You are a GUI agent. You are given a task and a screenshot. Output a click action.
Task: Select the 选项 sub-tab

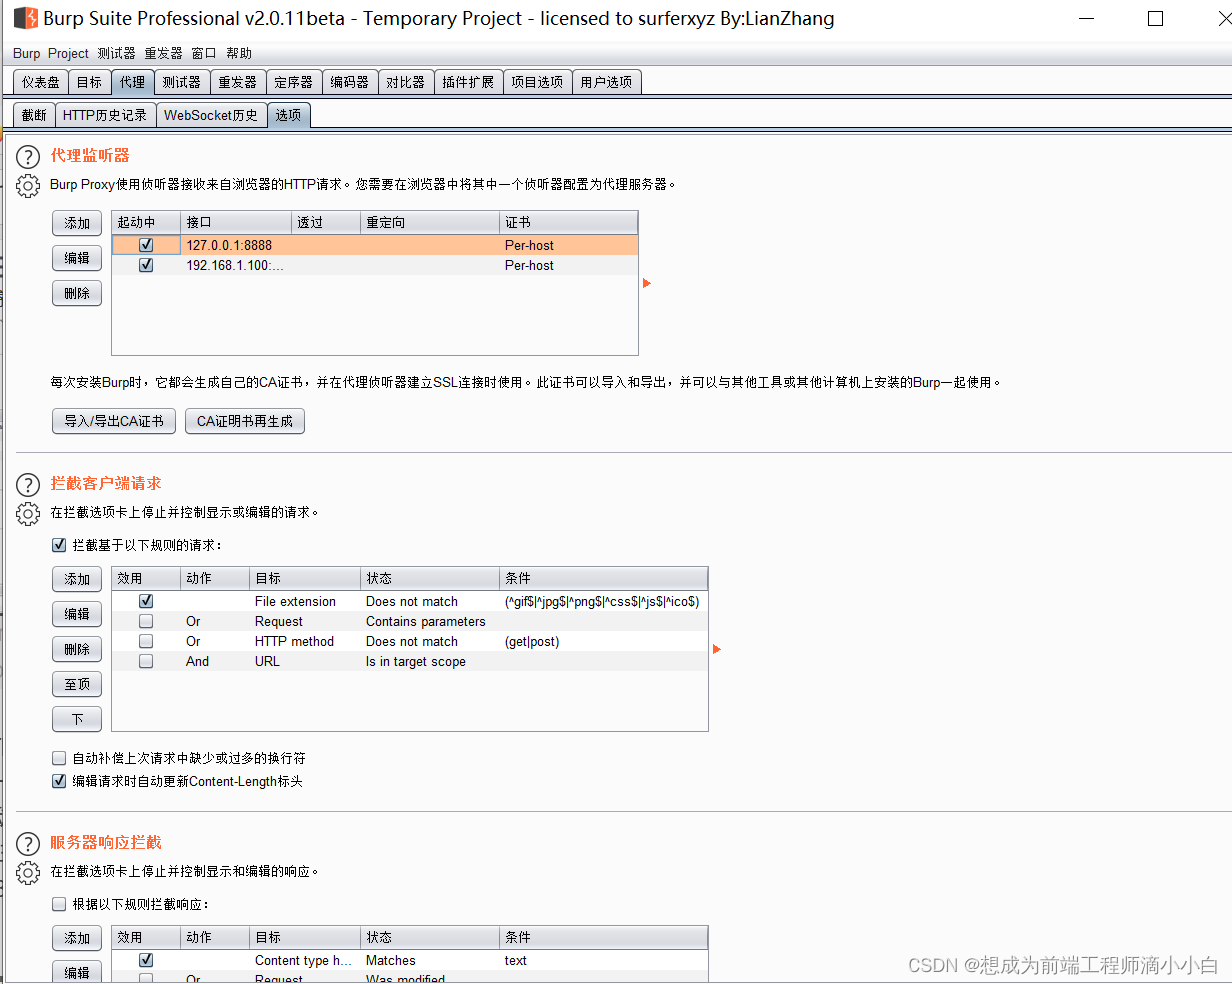coord(288,116)
